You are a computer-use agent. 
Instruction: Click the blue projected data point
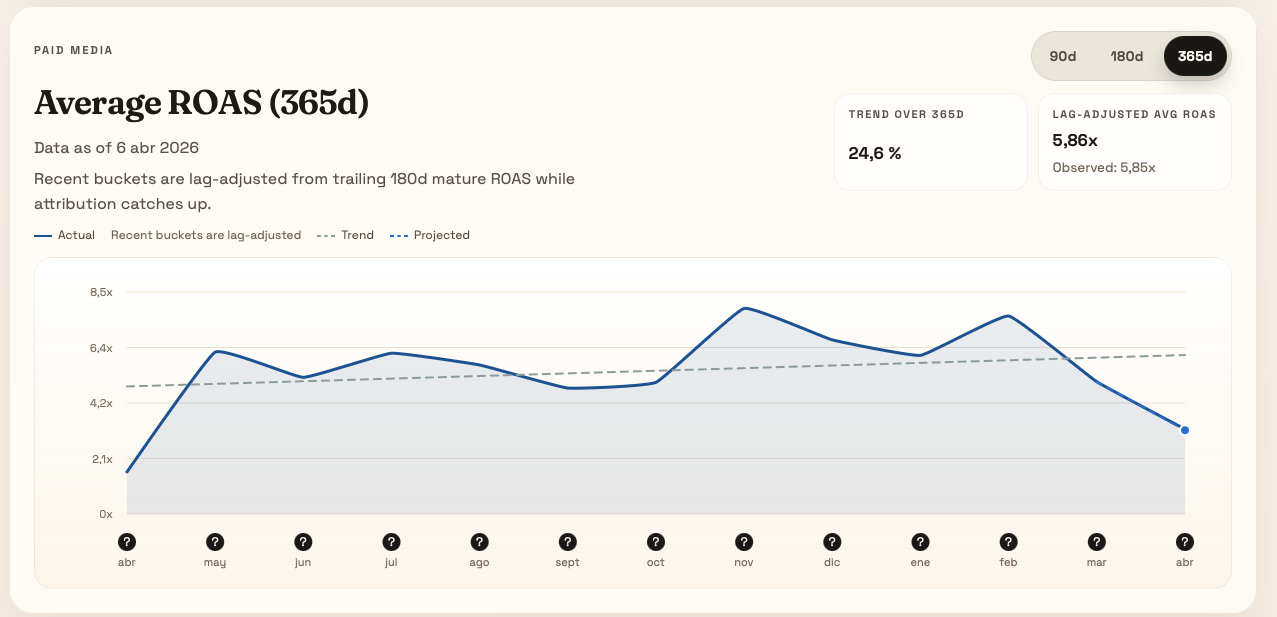pyautogui.click(x=1184, y=430)
